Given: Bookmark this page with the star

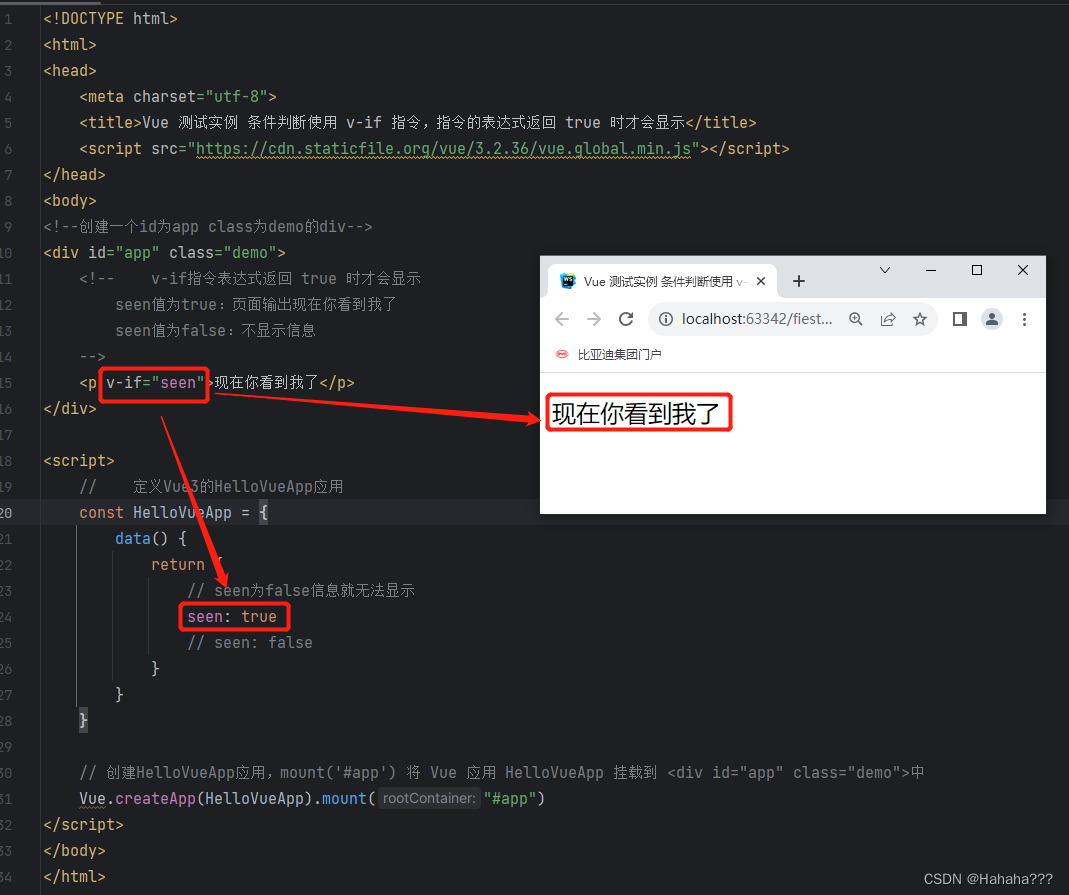Looking at the screenshot, I should (920, 319).
